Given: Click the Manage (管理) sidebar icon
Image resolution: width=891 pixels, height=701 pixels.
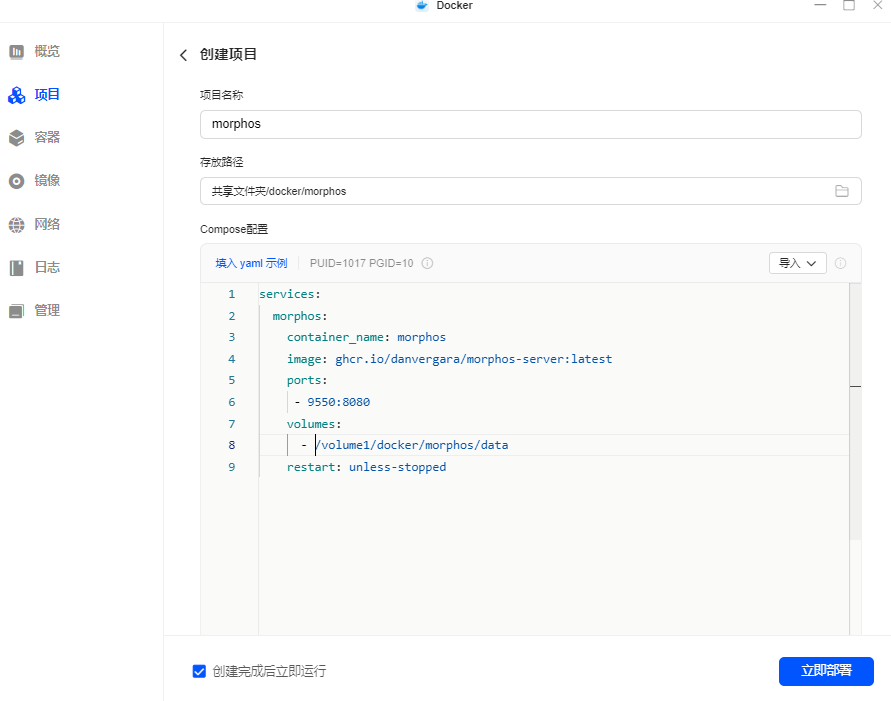Looking at the screenshot, I should [16, 311].
